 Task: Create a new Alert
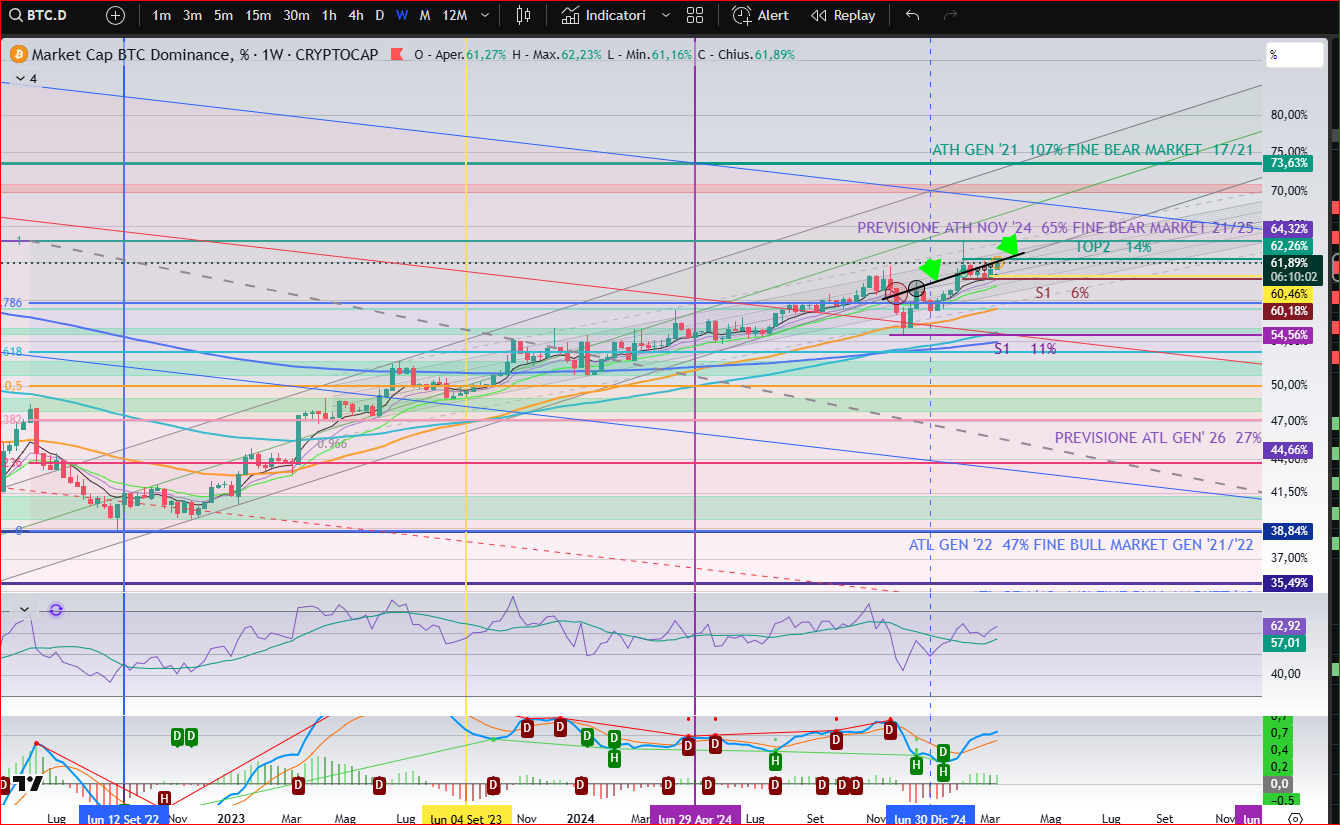pyautogui.click(x=760, y=15)
